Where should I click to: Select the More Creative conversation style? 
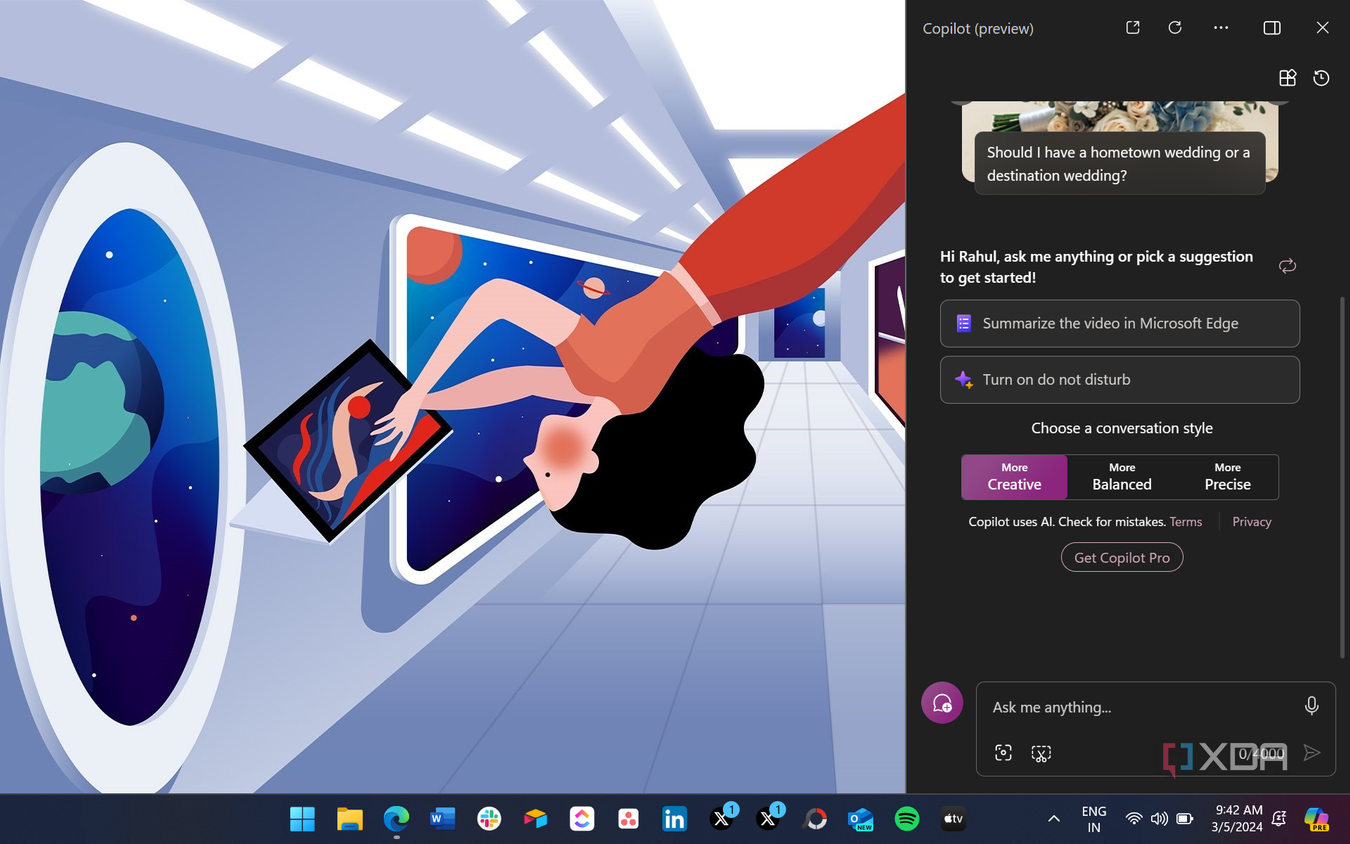click(1014, 477)
